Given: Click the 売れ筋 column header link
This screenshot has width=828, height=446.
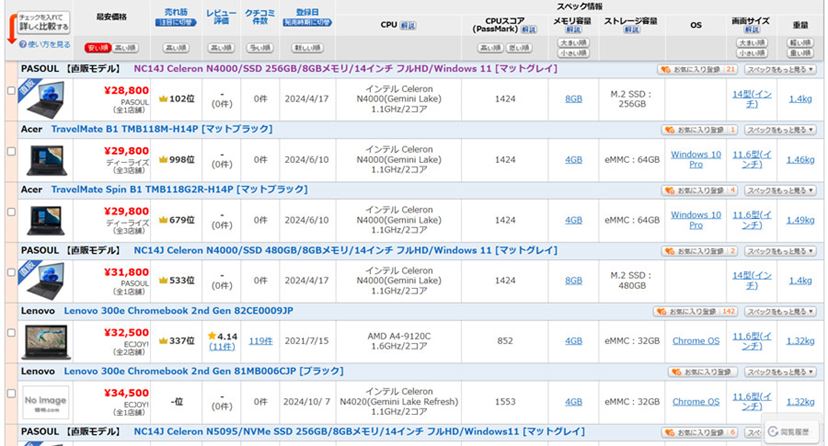Looking at the screenshot, I should 176,12.
